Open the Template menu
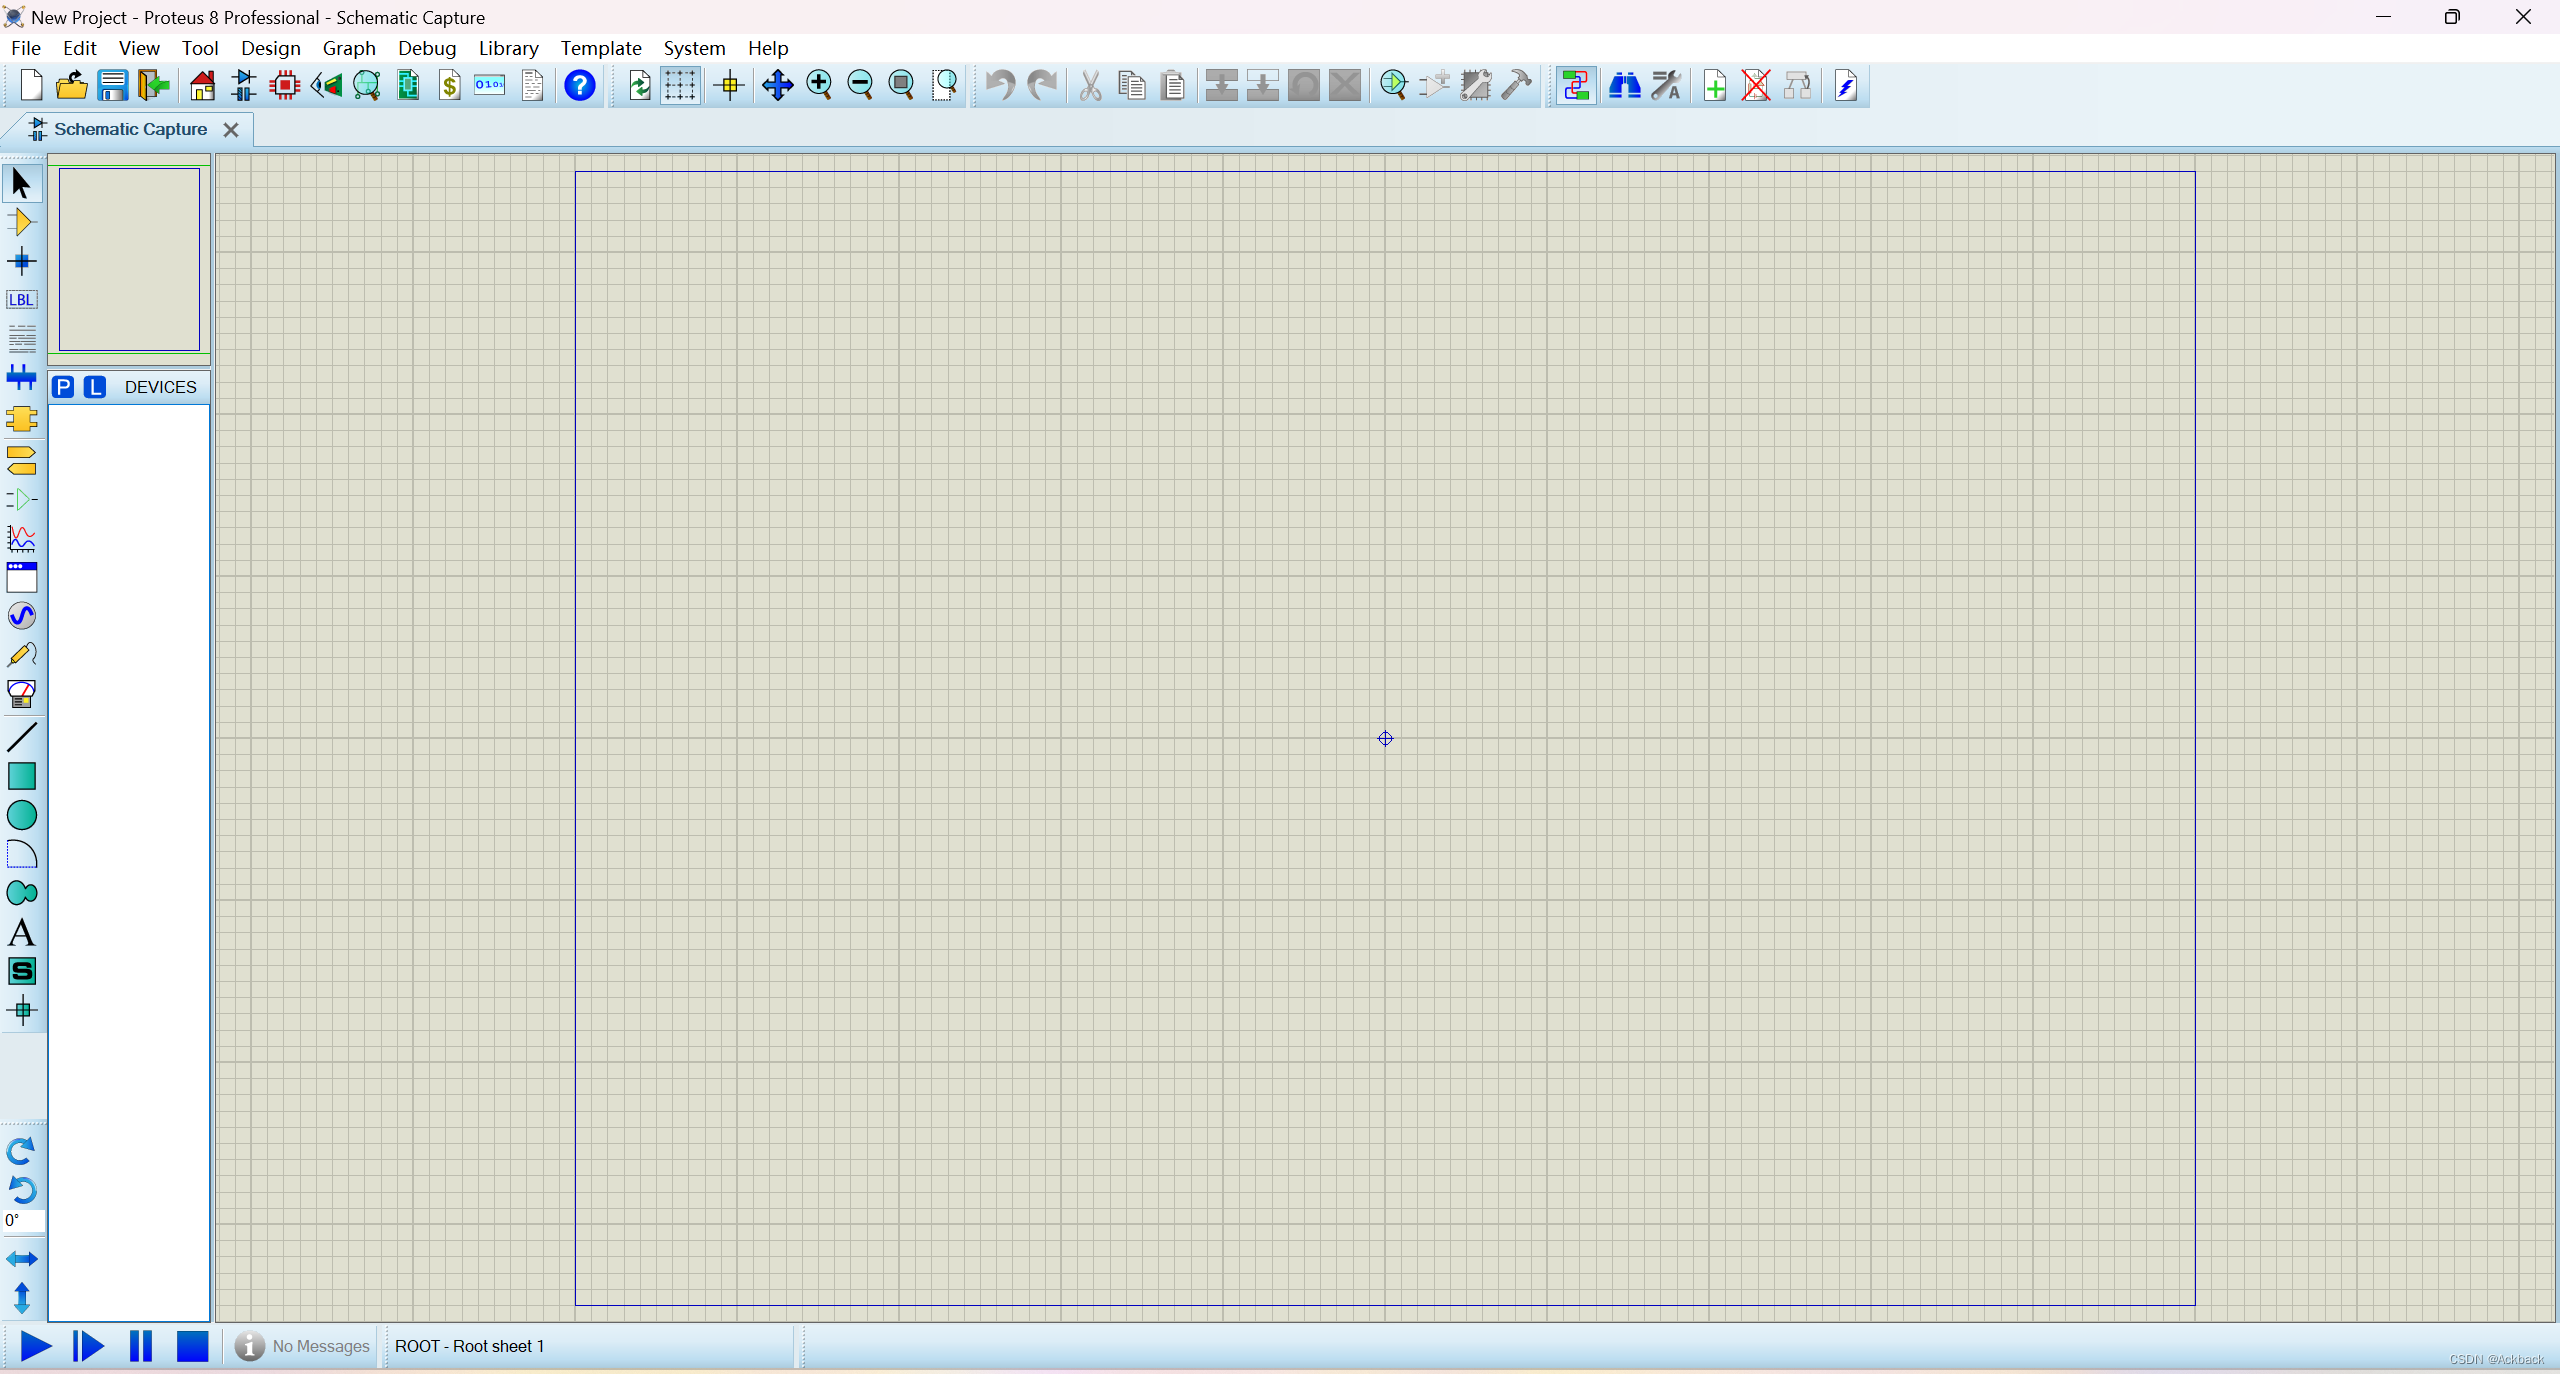 click(x=600, y=48)
